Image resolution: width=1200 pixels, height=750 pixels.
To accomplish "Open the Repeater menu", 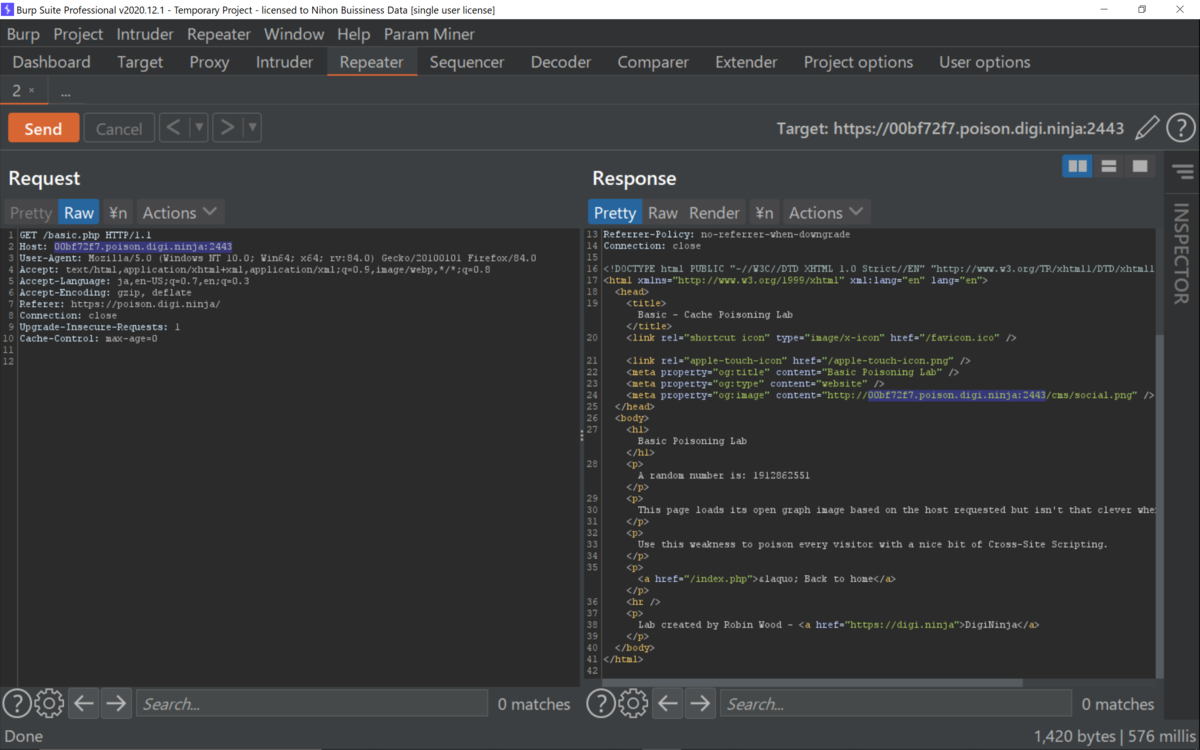I will [219, 34].
